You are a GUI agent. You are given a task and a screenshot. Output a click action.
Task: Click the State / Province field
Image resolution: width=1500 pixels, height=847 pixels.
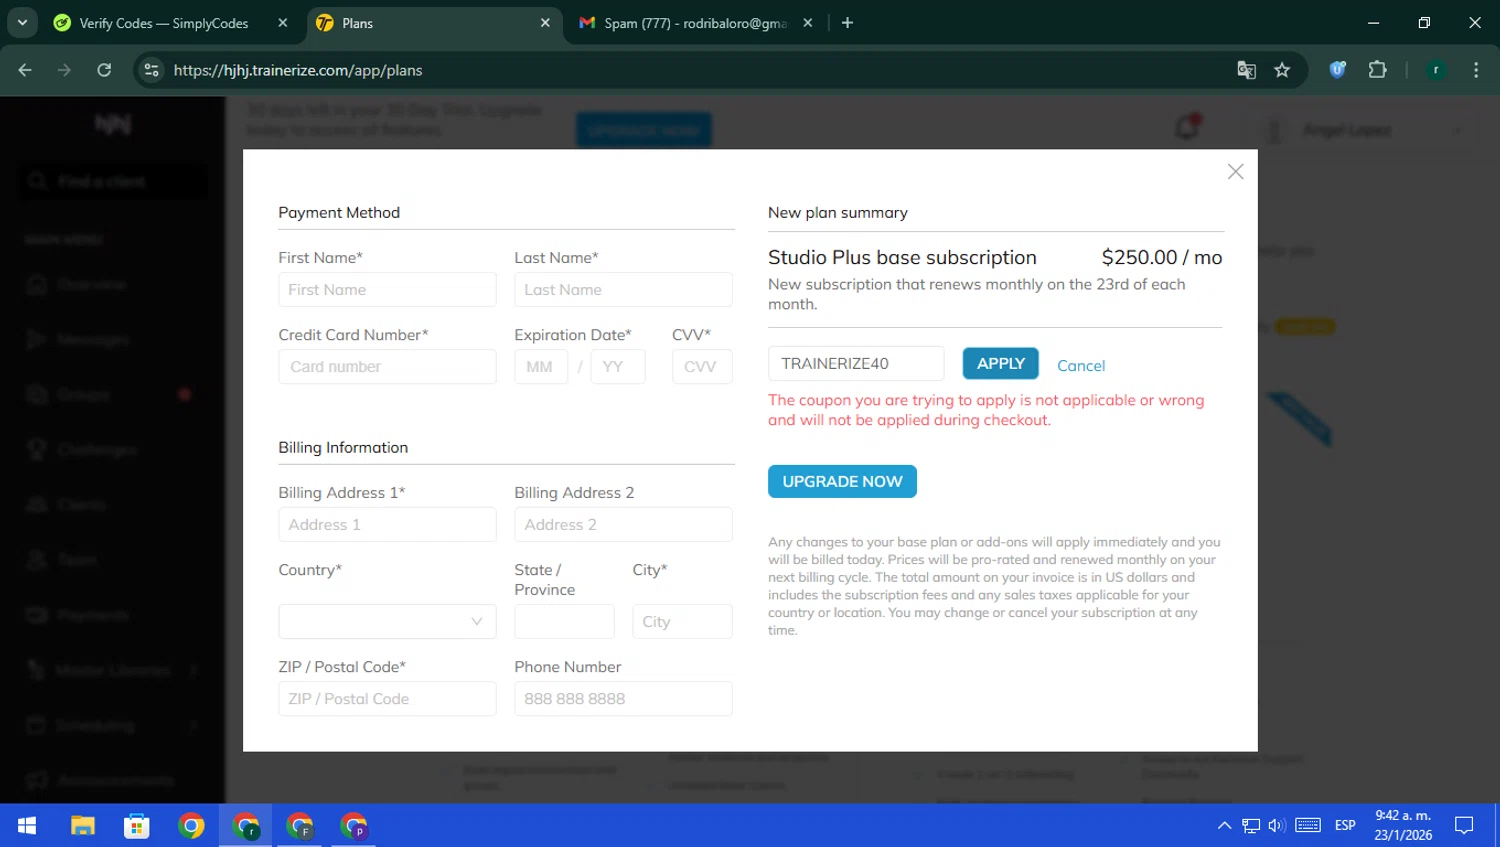tap(564, 622)
